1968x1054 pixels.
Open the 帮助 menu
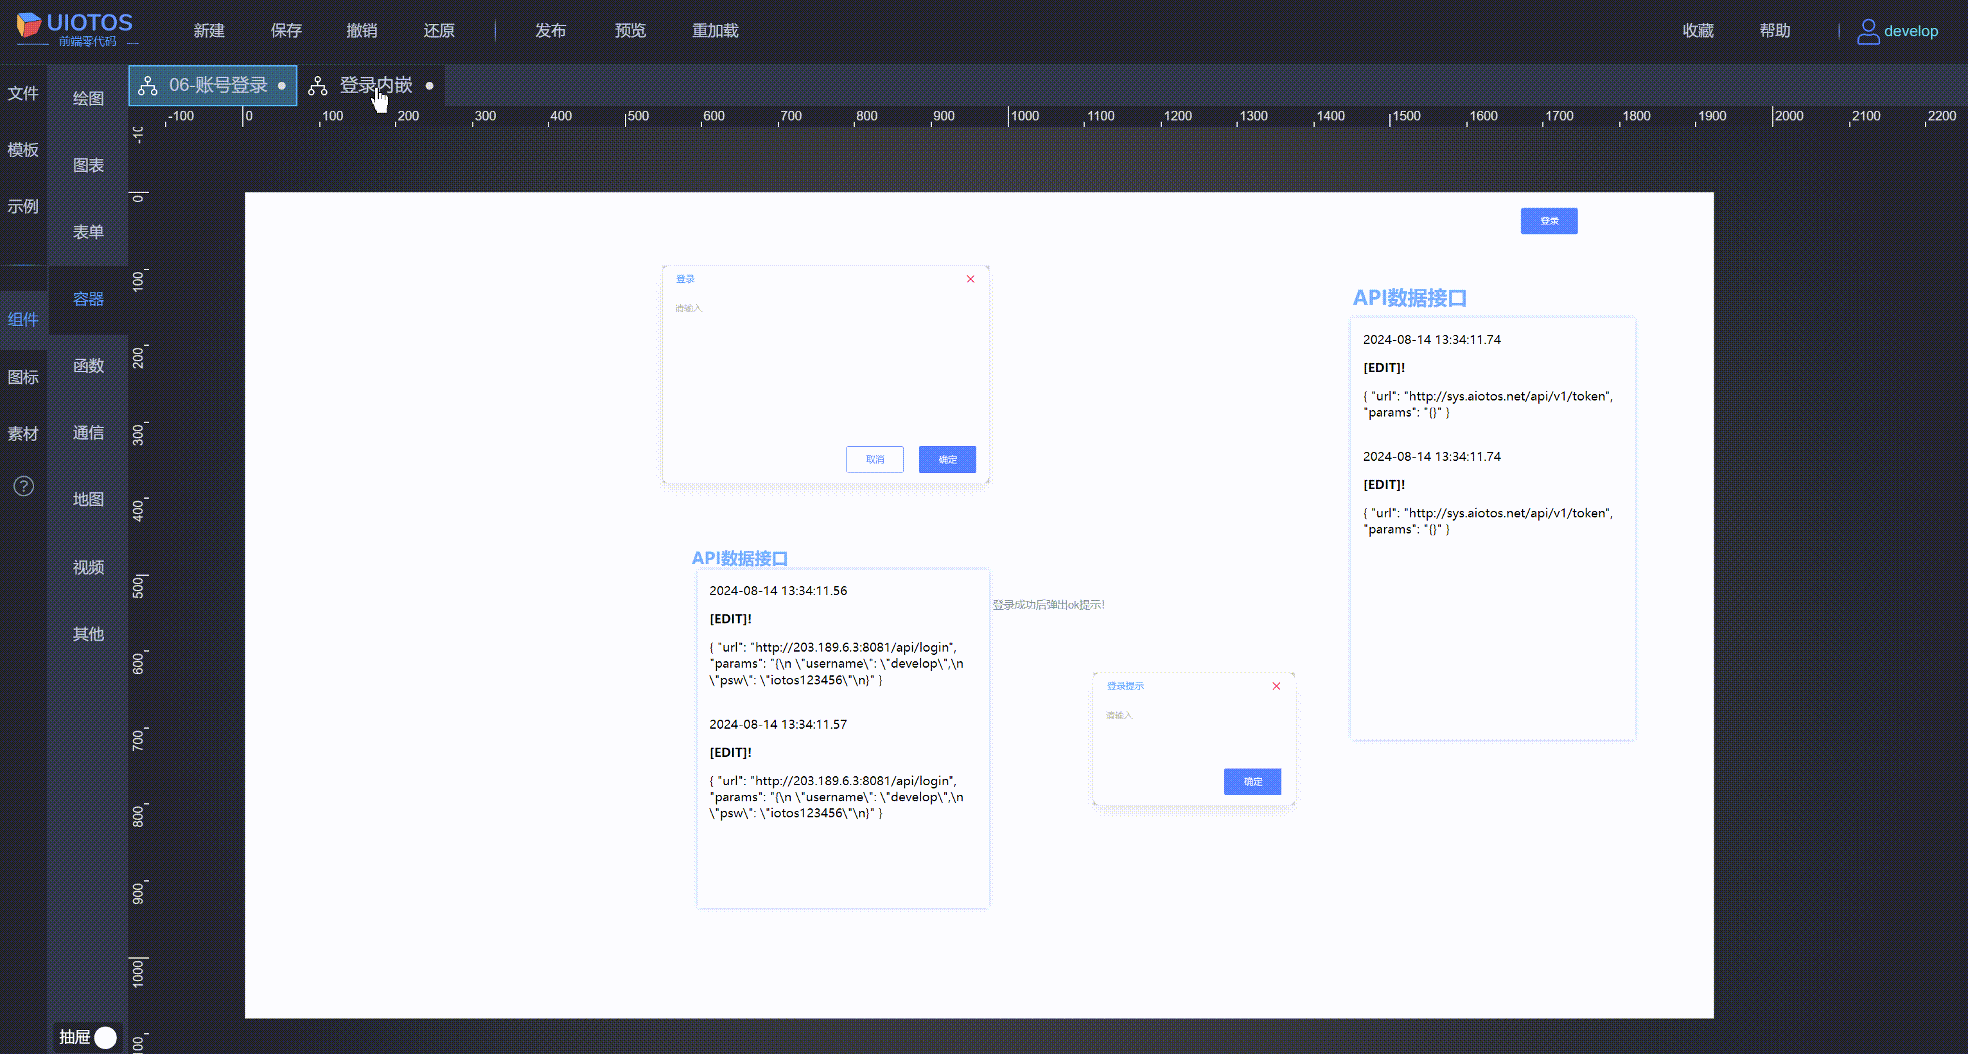(1775, 31)
